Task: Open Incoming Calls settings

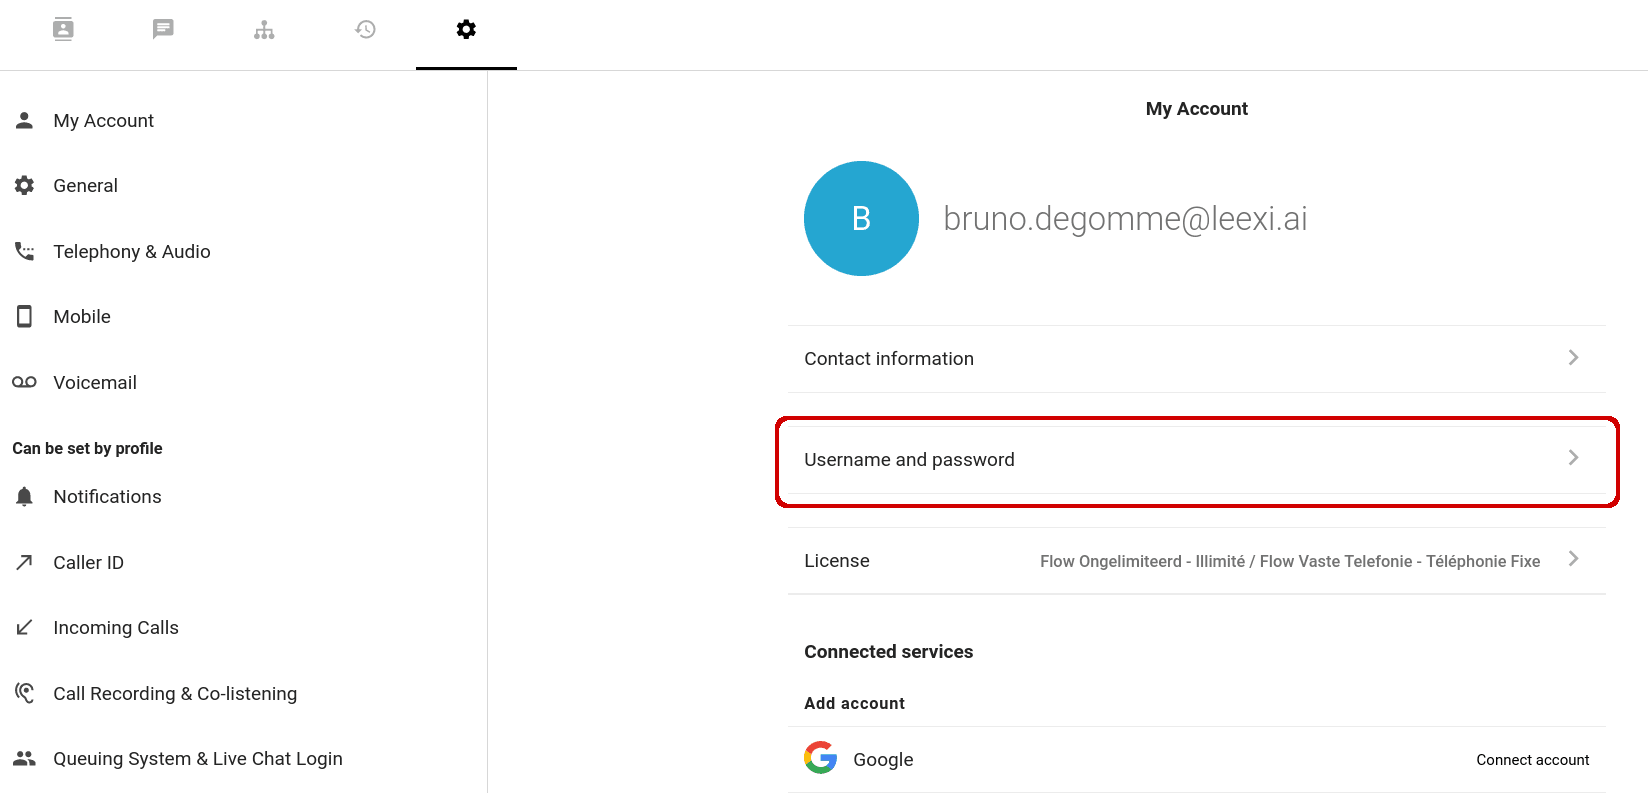Action: pyautogui.click(x=115, y=628)
